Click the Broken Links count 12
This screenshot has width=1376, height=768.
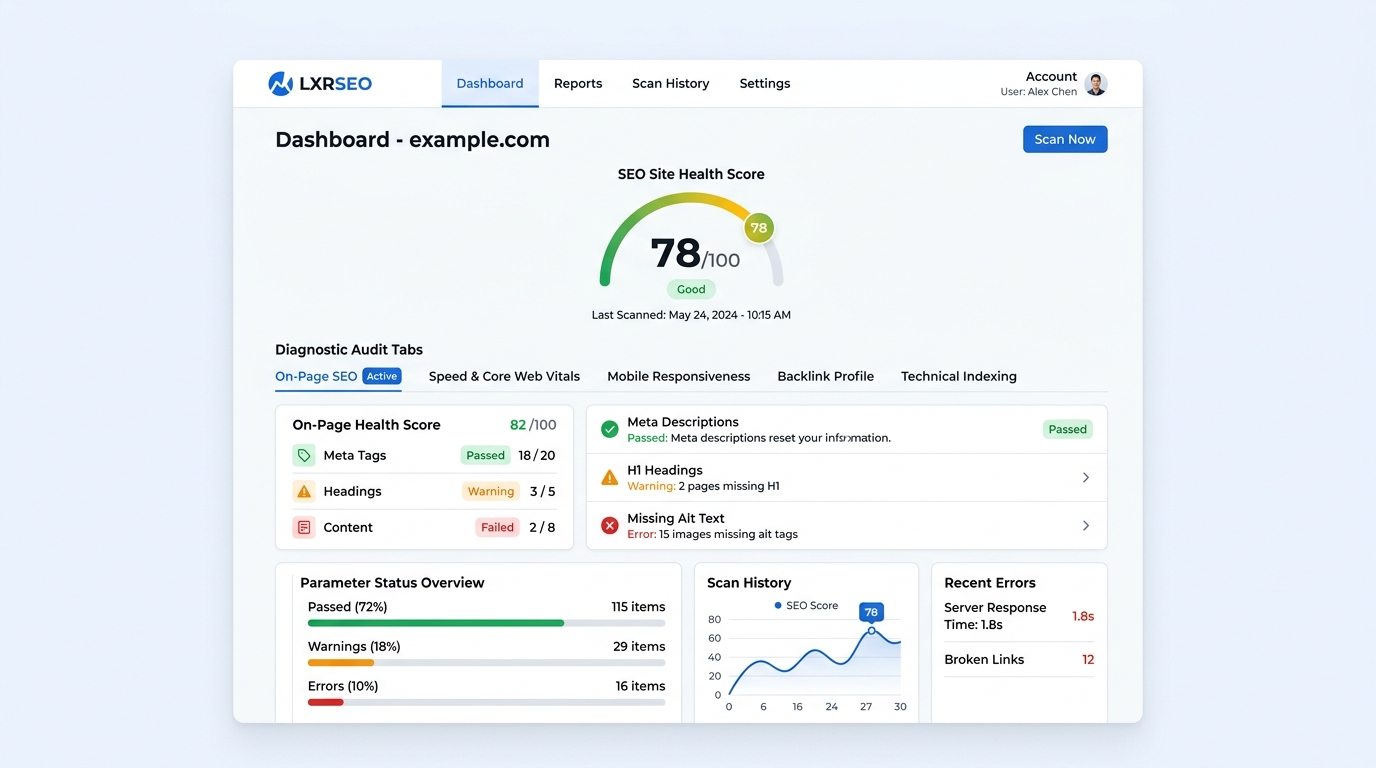click(x=1088, y=660)
